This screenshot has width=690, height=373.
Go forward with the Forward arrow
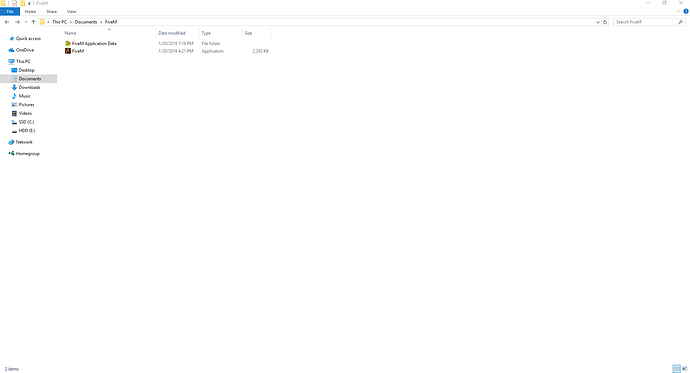[x=17, y=22]
